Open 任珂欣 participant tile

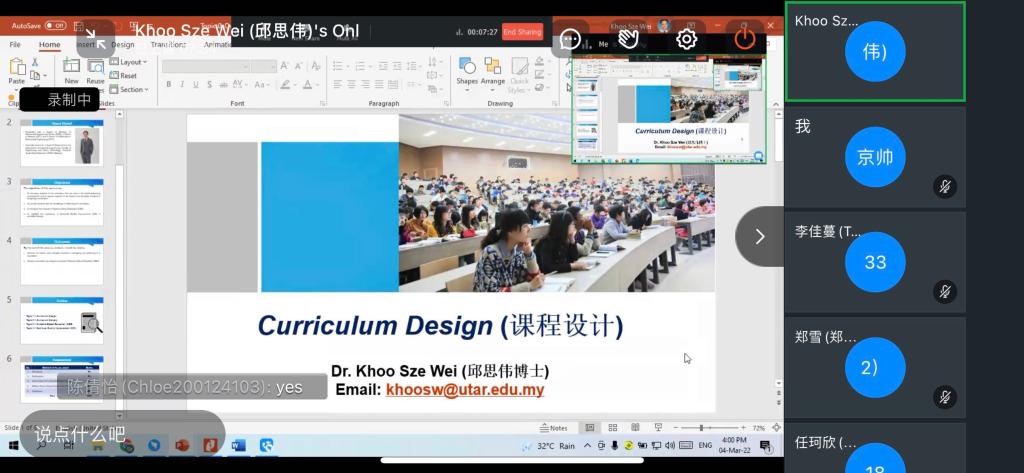(x=875, y=448)
